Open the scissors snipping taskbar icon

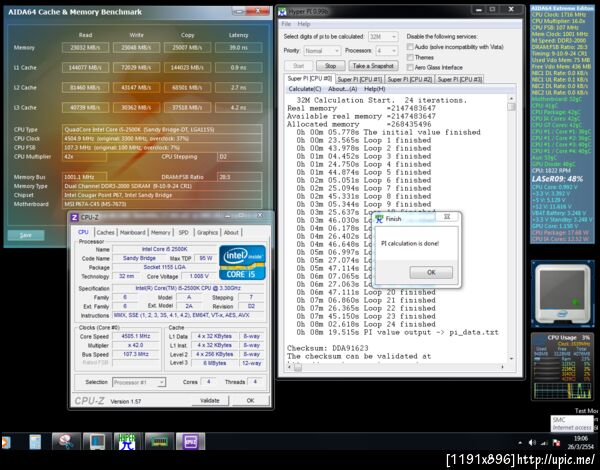tap(66, 442)
